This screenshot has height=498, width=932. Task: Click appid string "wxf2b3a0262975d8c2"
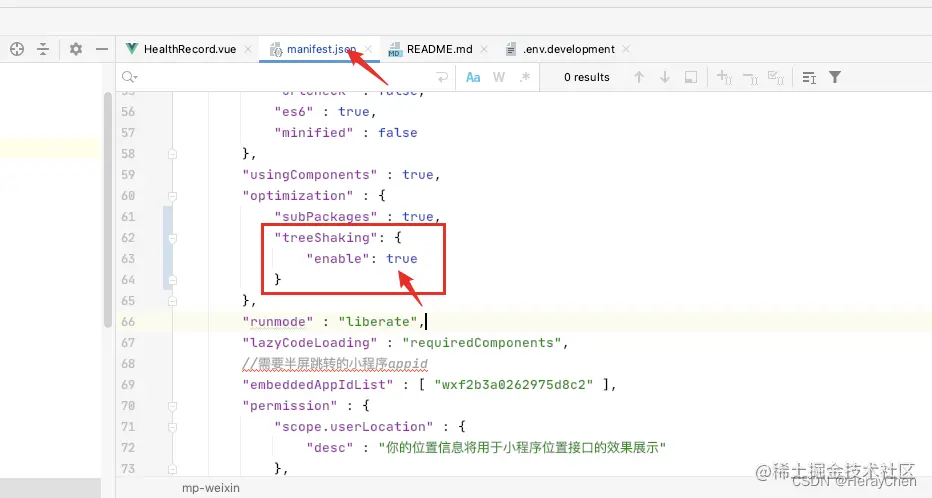click(514, 384)
